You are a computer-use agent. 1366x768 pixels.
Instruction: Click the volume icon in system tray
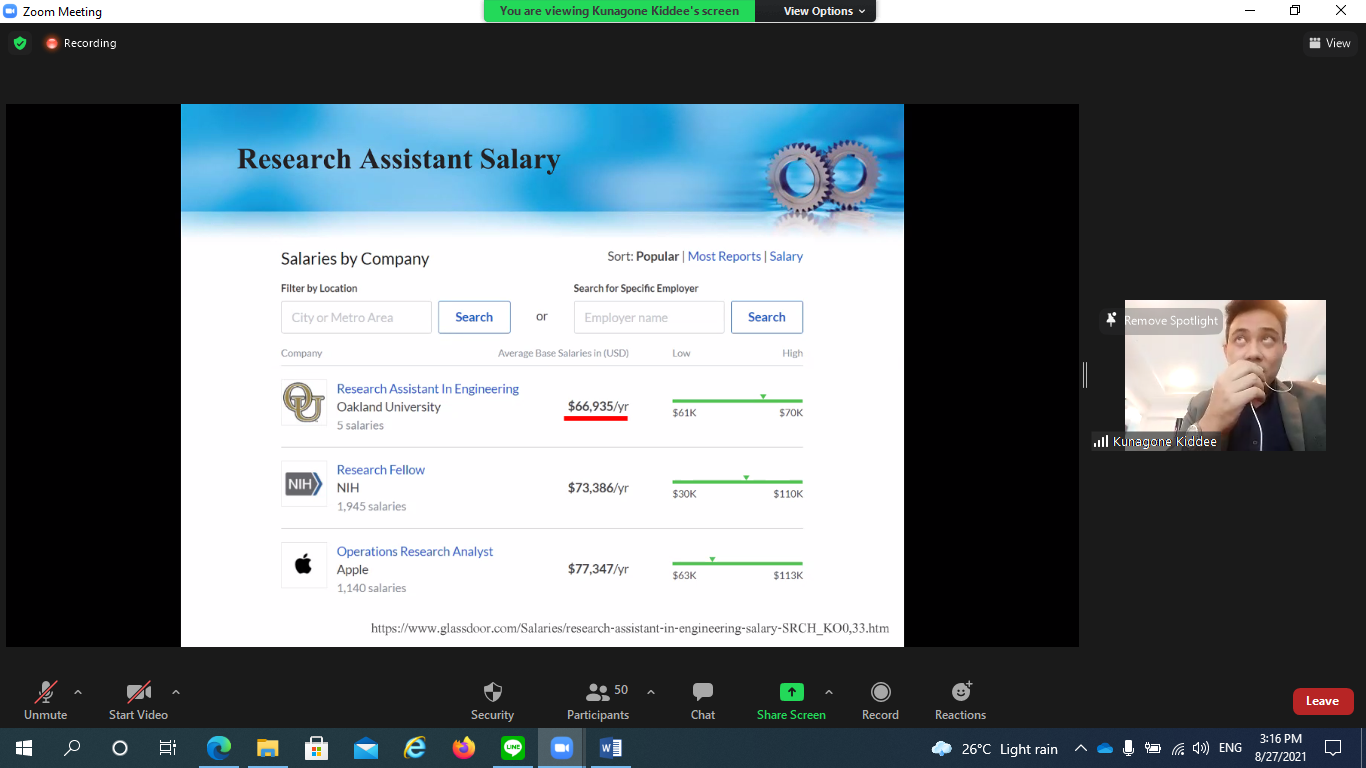click(x=1201, y=748)
